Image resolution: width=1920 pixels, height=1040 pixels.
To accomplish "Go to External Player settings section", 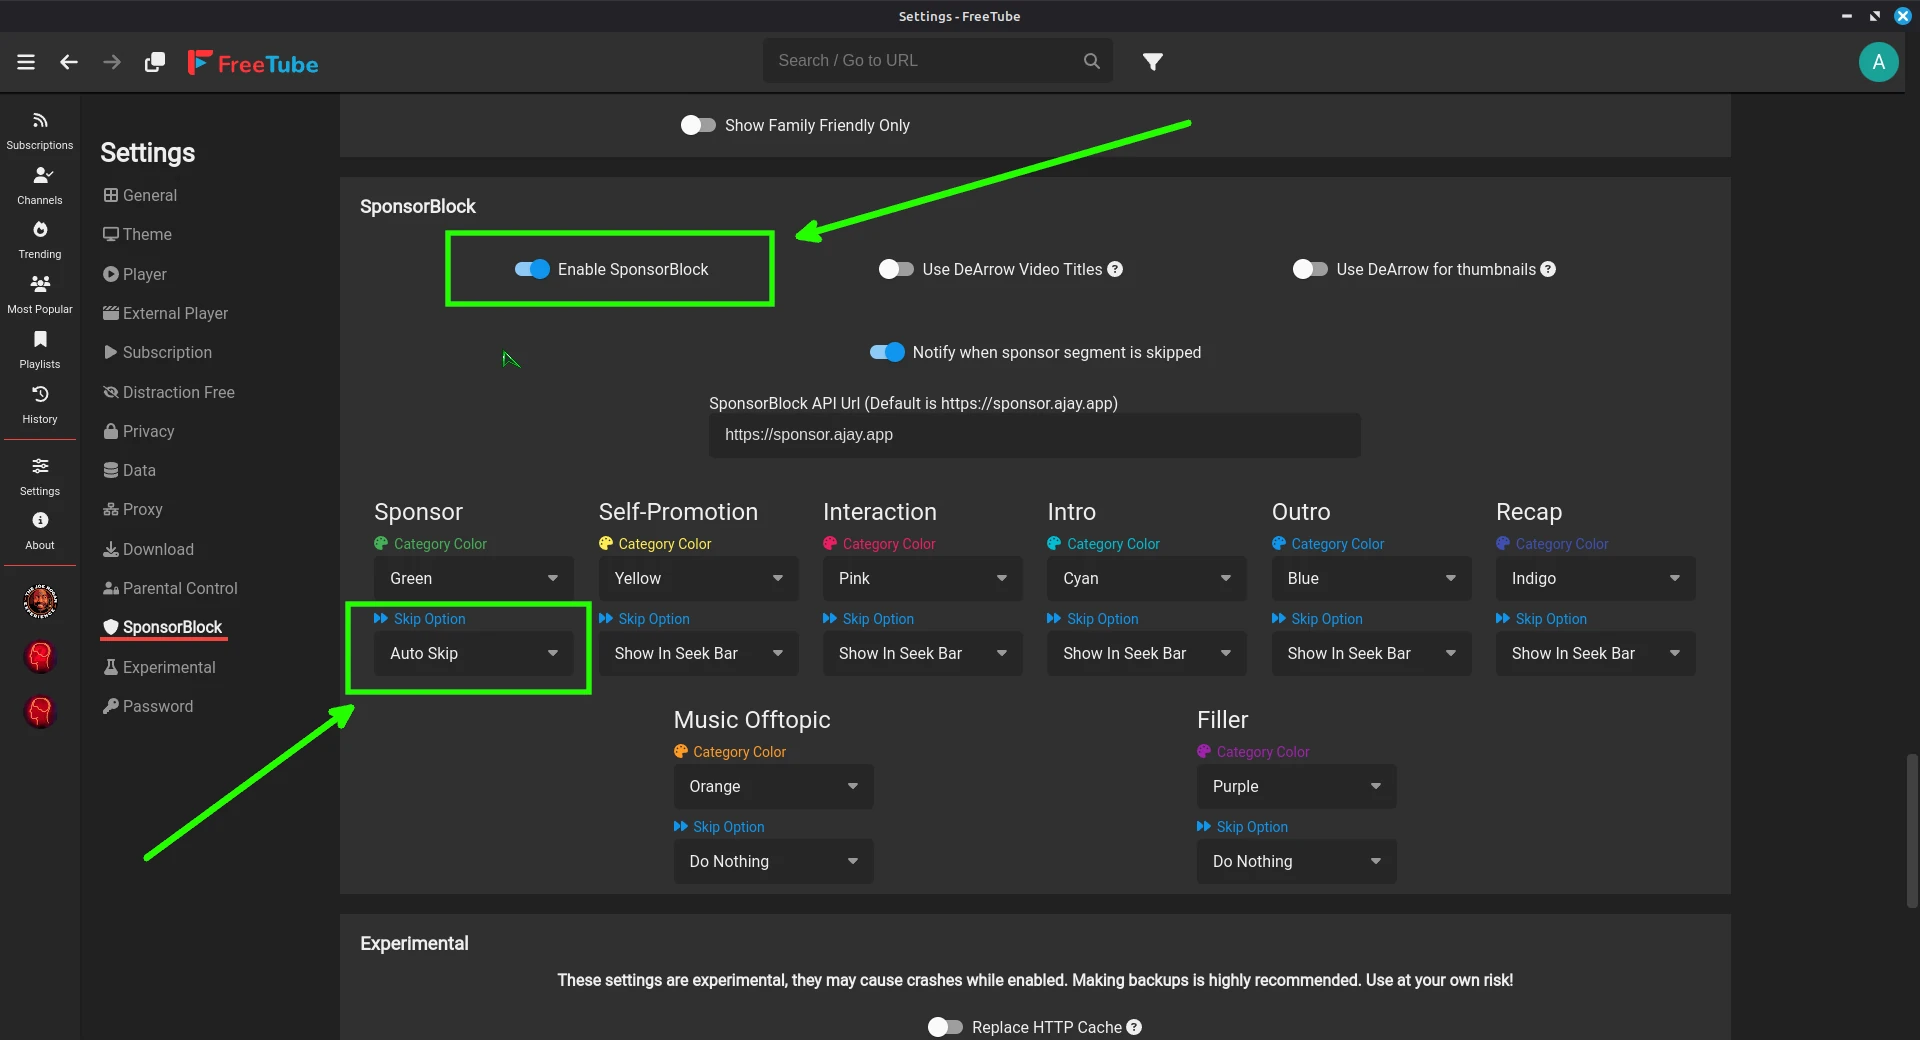I will click(x=165, y=313).
